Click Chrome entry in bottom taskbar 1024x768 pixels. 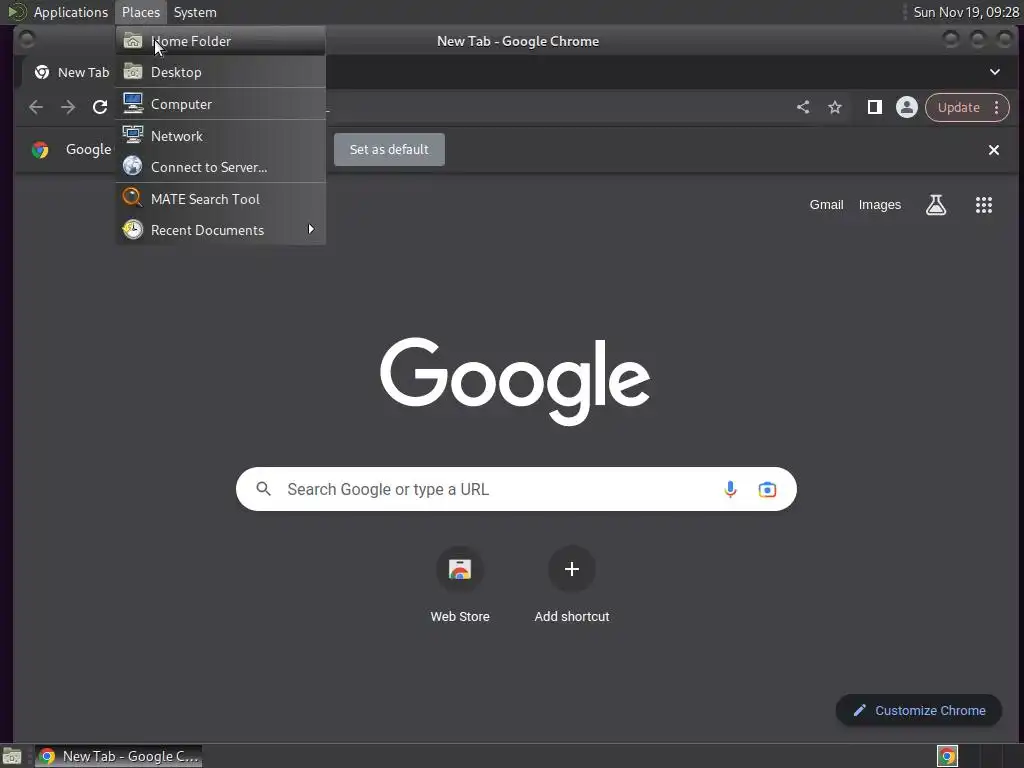pyautogui.click(x=118, y=756)
